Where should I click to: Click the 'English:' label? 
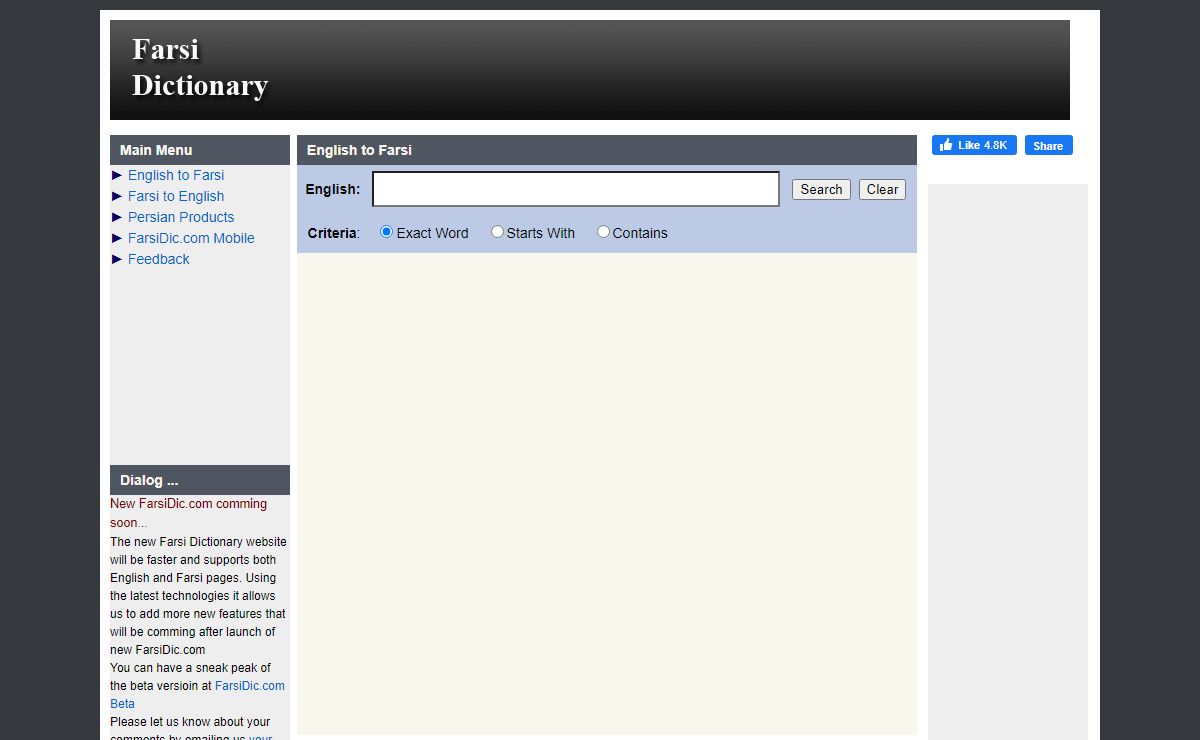333,189
